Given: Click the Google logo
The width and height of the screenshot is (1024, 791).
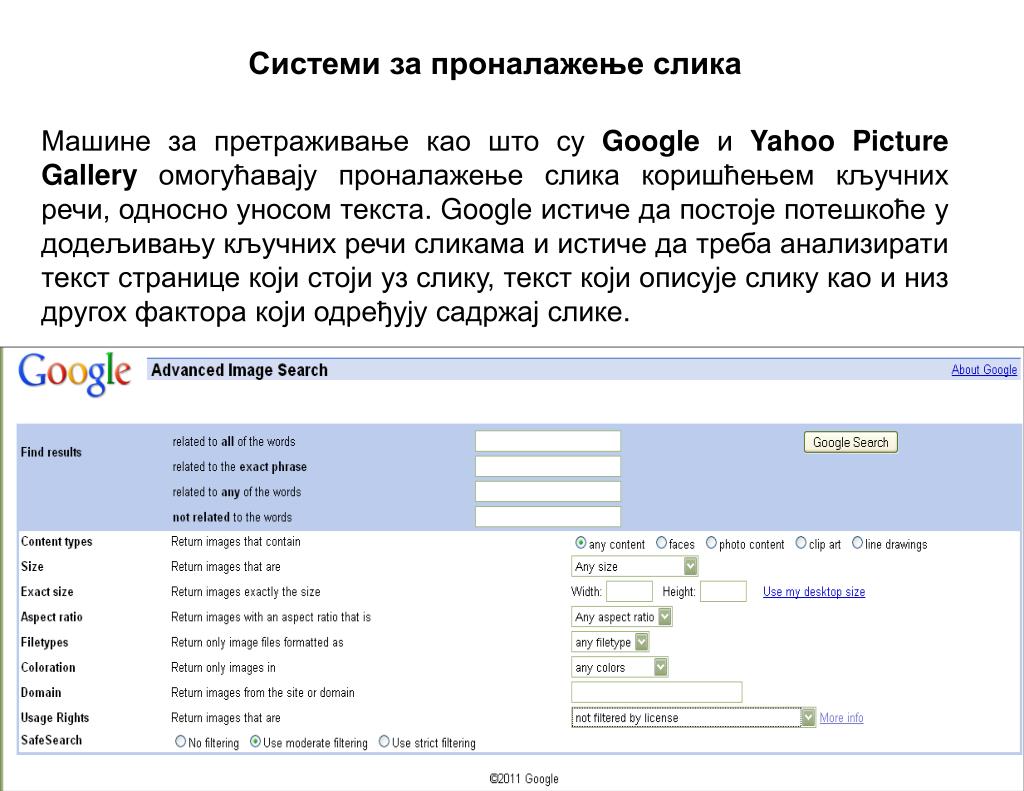Looking at the screenshot, I should click(x=74, y=373).
